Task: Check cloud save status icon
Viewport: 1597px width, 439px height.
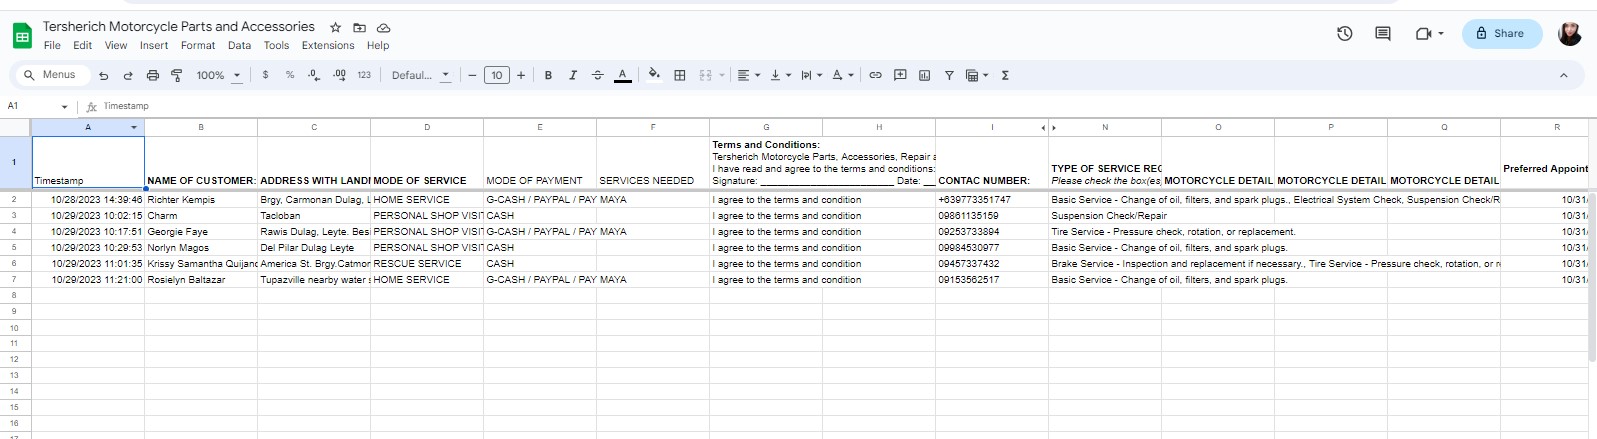Action: point(383,27)
